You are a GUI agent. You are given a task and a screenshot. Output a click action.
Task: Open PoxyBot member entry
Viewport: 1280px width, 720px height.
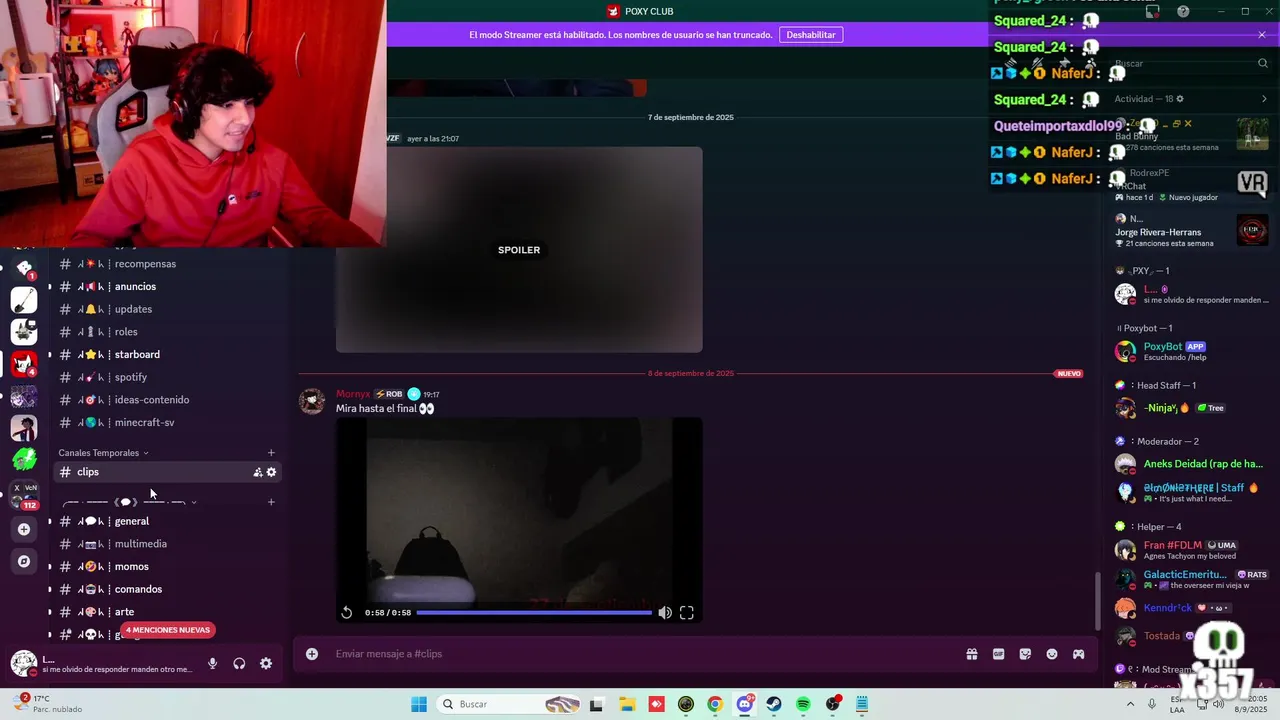point(1192,351)
